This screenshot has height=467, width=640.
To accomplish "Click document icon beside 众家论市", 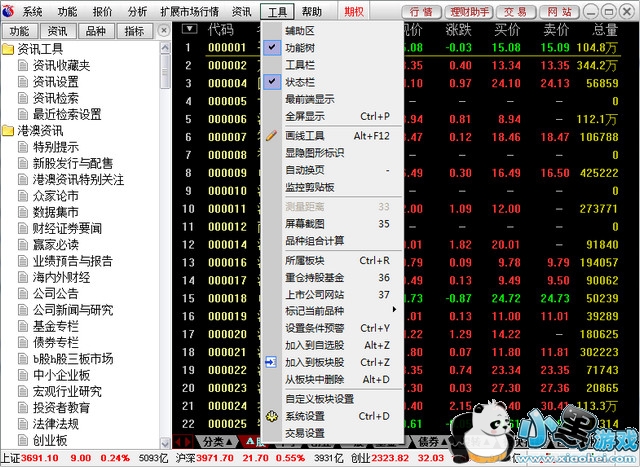I will 23,196.
